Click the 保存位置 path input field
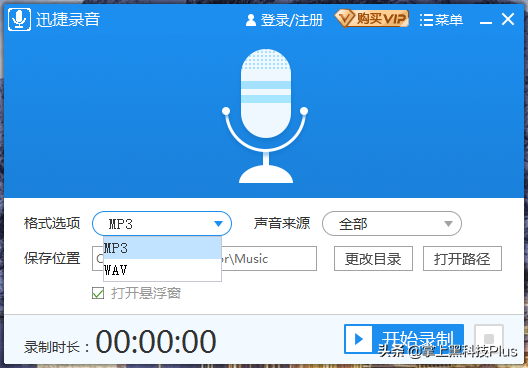528x368 pixels. coord(204,259)
